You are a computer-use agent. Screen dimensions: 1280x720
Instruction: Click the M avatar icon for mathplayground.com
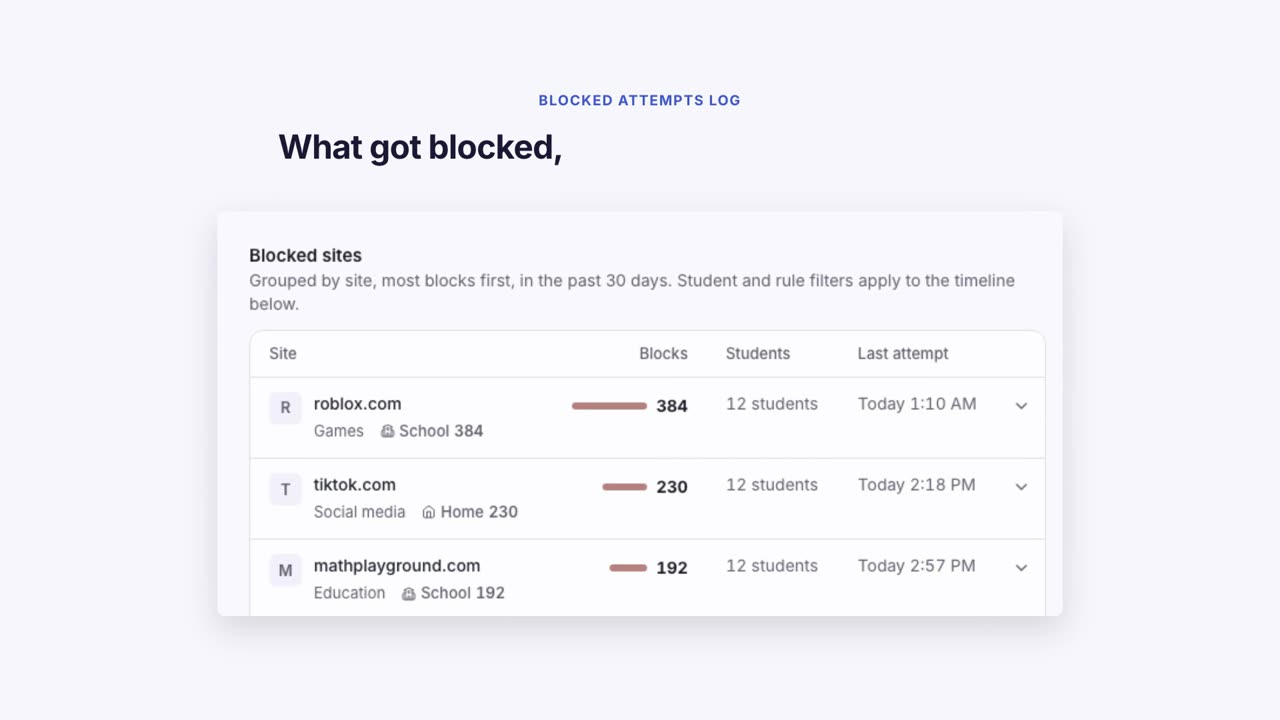click(285, 570)
